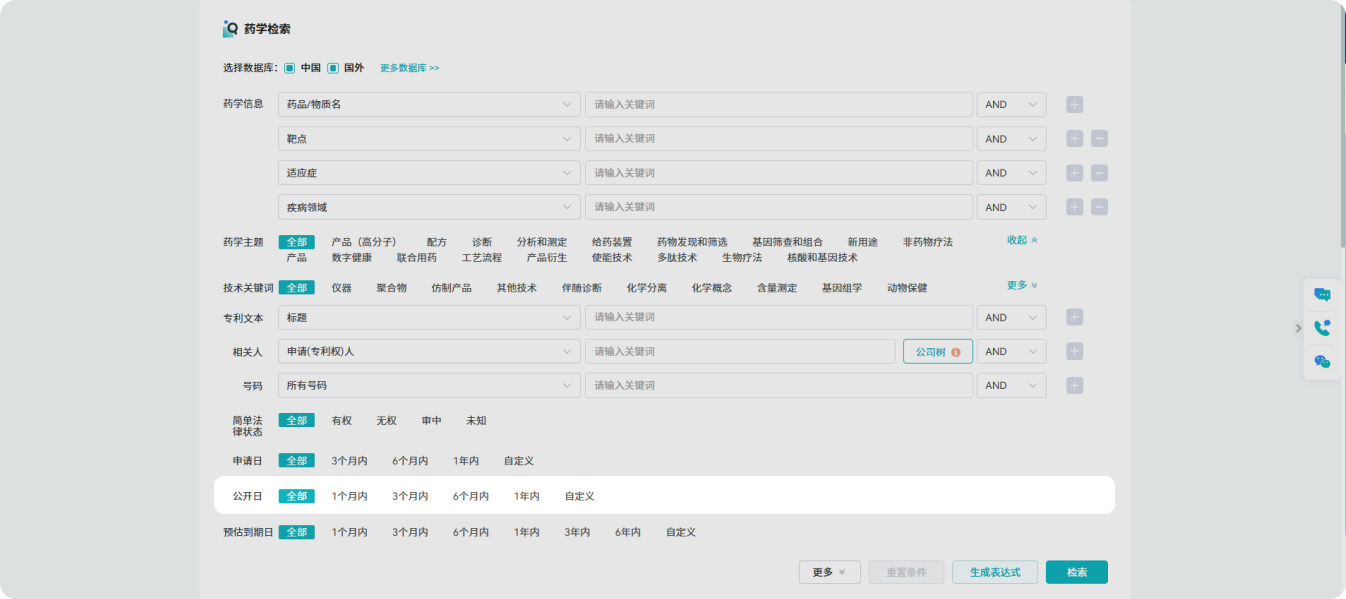This screenshot has width=1346, height=599.
Task: Open the 公司树 button
Action: tap(938, 351)
